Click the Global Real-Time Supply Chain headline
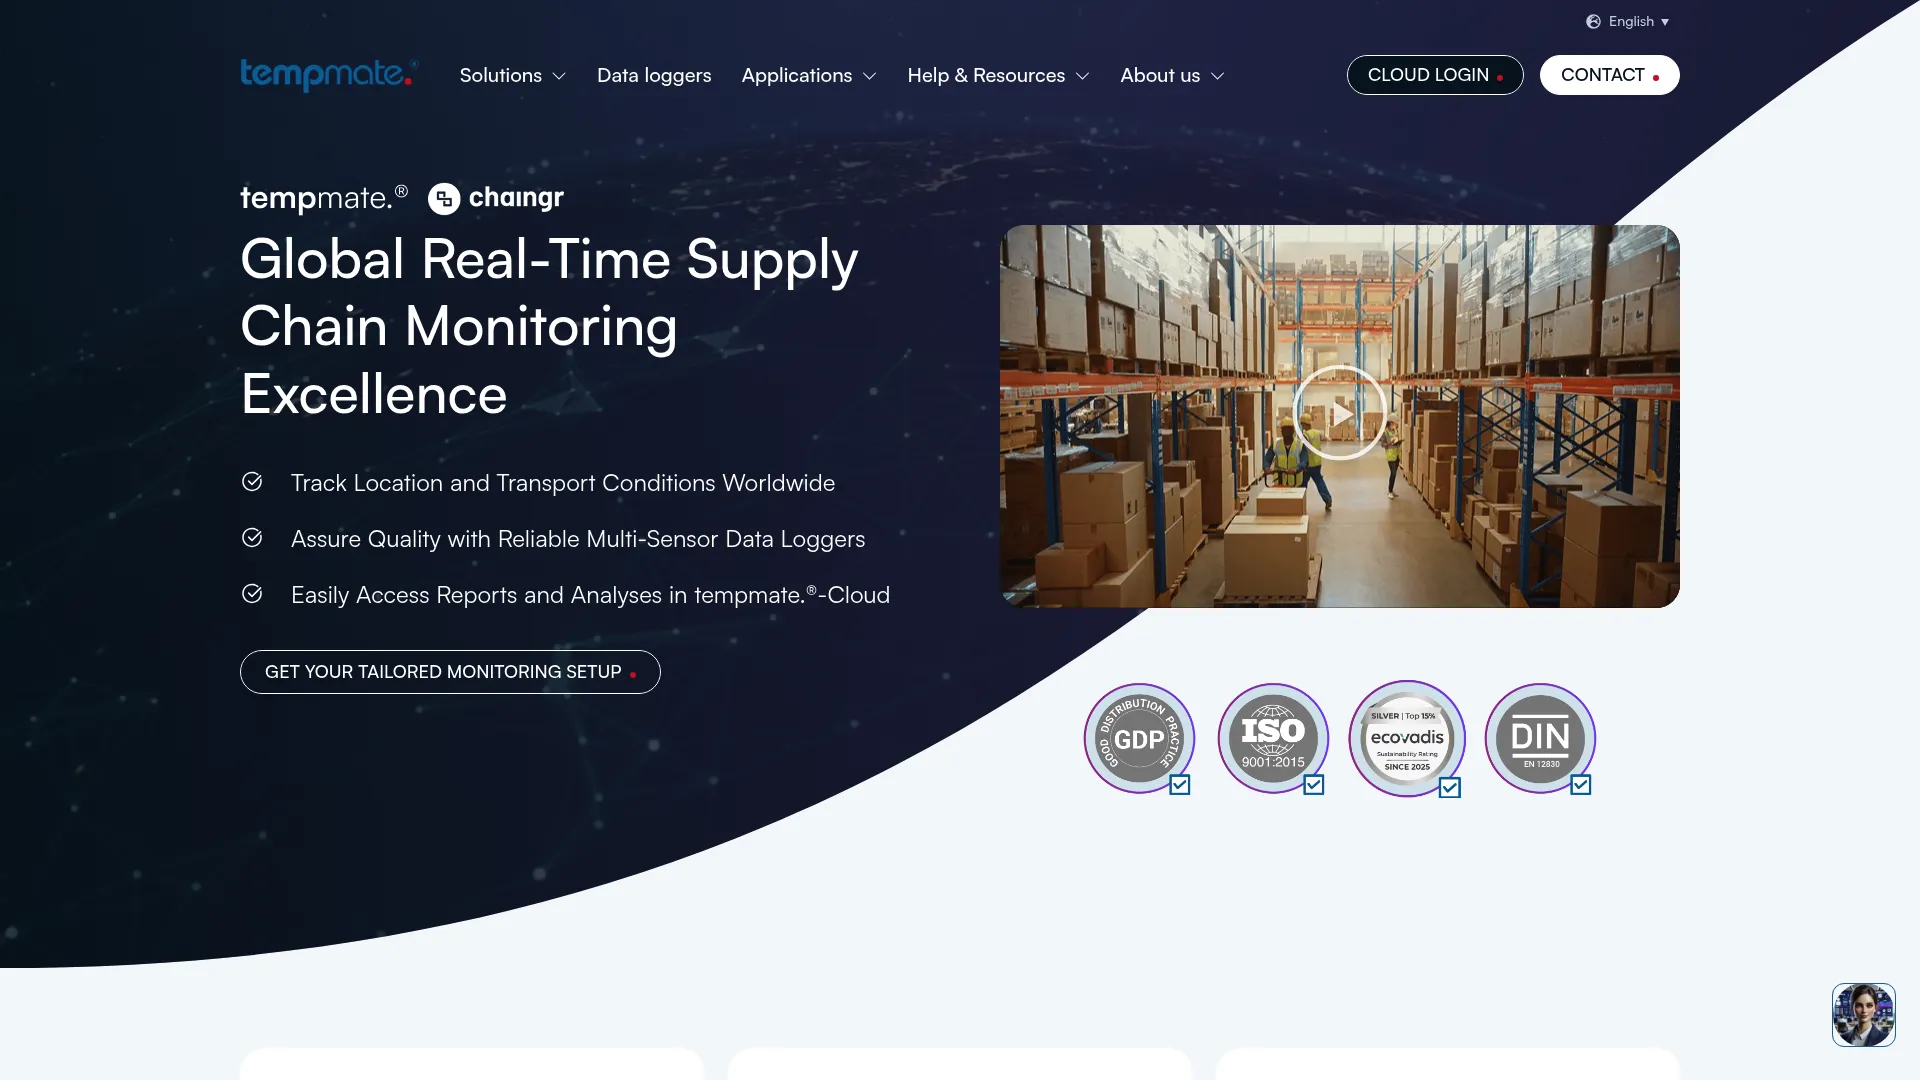The width and height of the screenshot is (1920, 1080). click(550, 326)
